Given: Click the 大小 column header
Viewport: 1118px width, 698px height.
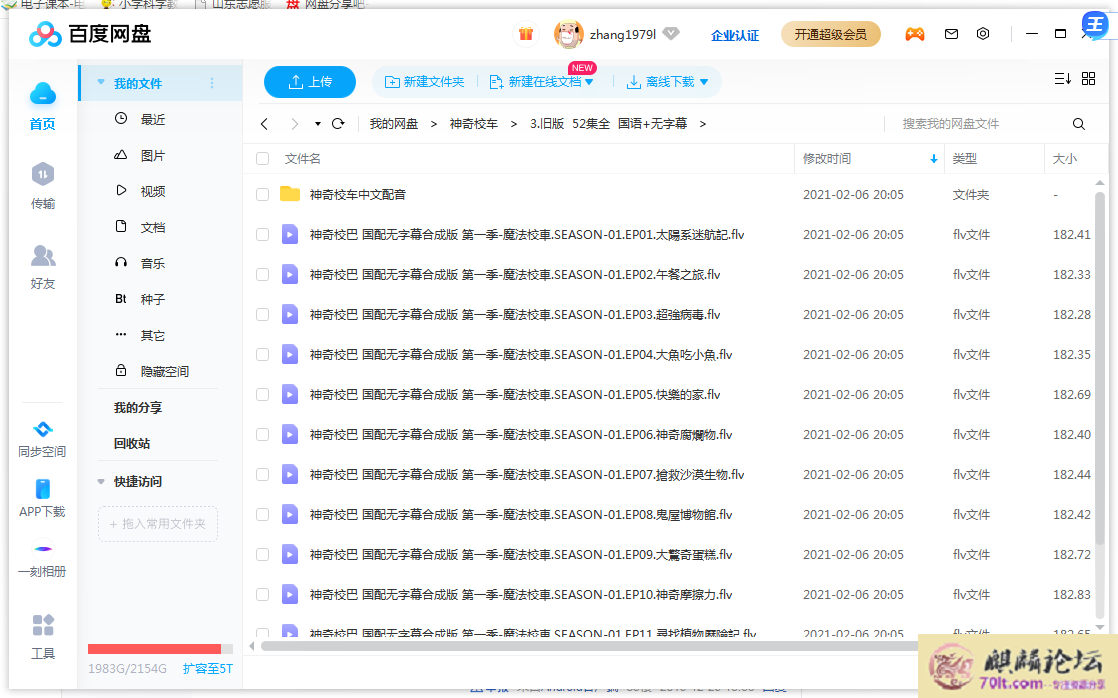Looking at the screenshot, I should [1065, 159].
